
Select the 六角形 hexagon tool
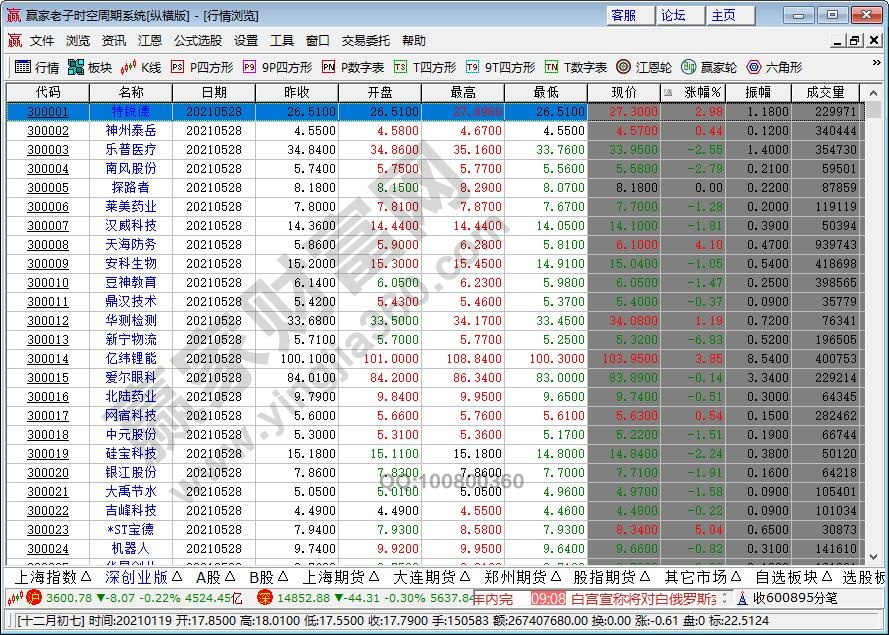click(x=774, y=67)
